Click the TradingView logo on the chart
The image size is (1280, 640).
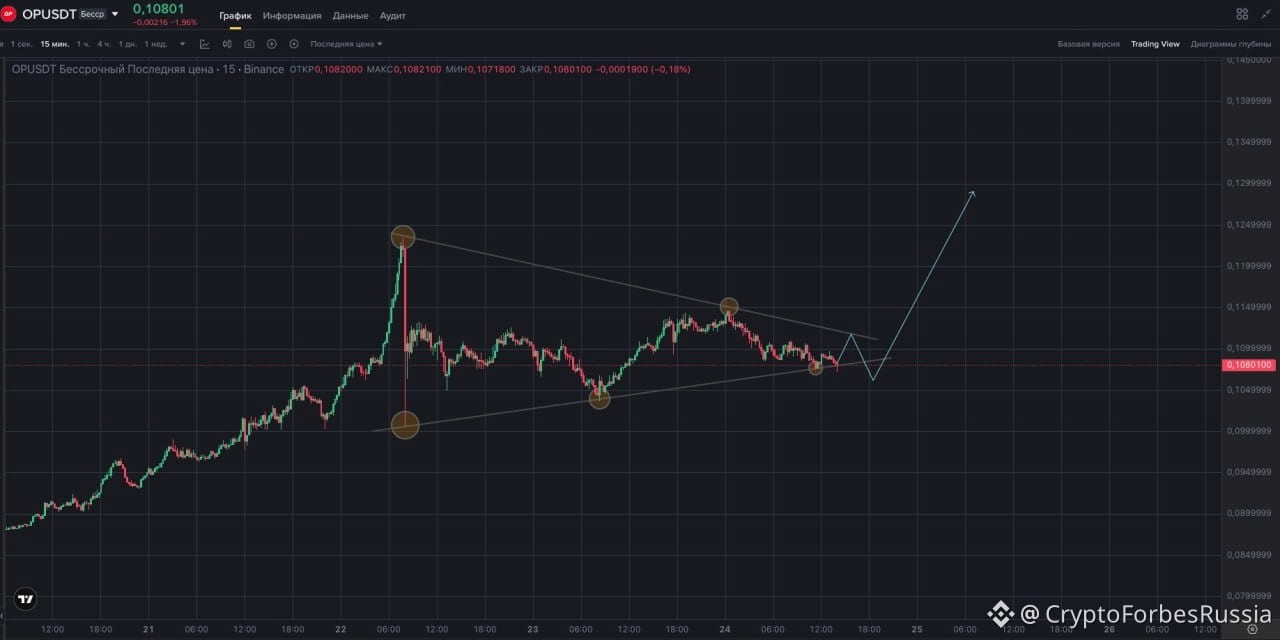click(x=25, y=600)
